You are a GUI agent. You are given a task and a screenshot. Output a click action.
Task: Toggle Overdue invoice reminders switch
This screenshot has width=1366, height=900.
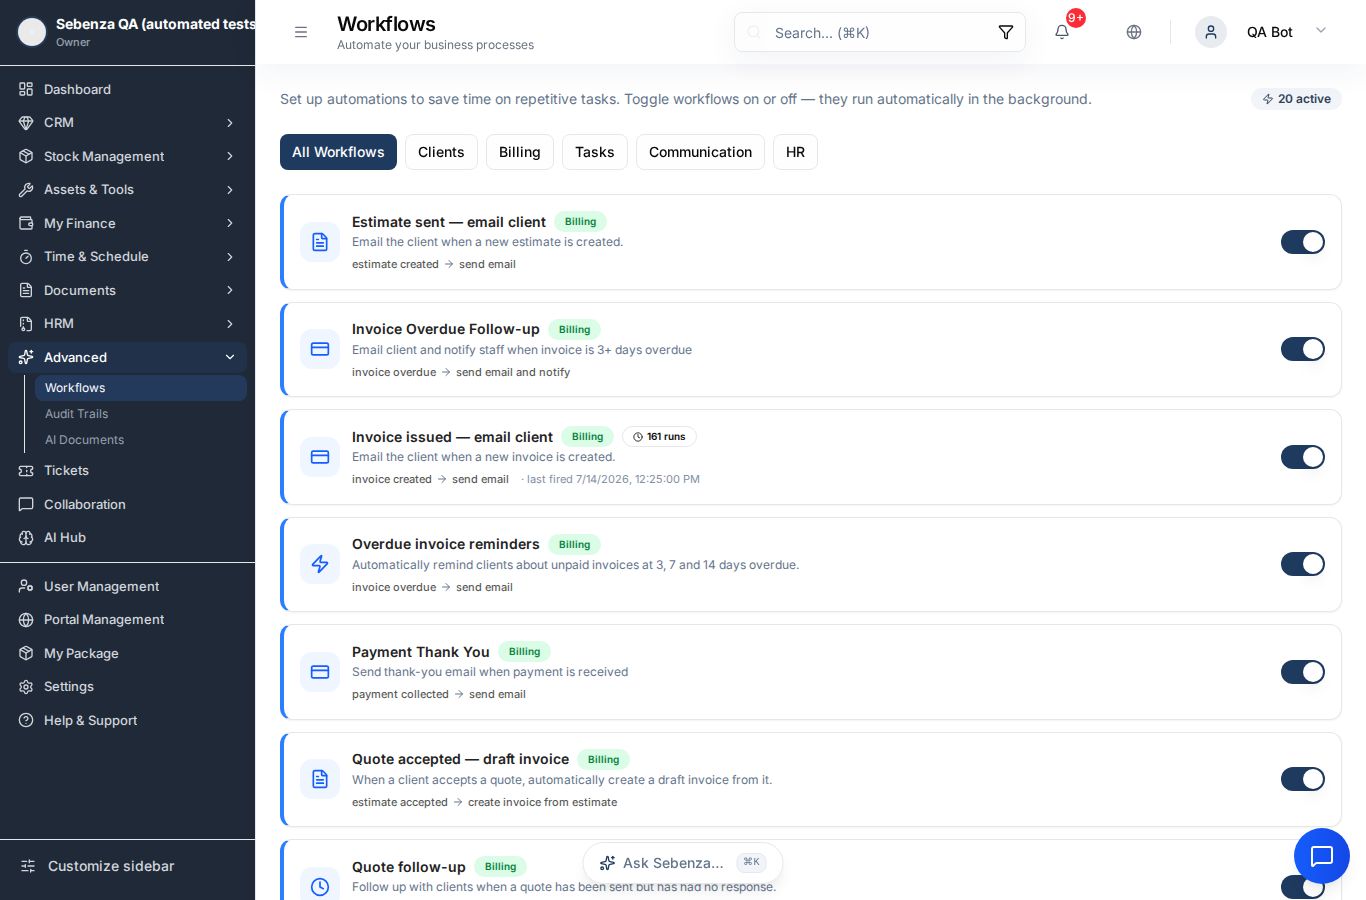1303,564
